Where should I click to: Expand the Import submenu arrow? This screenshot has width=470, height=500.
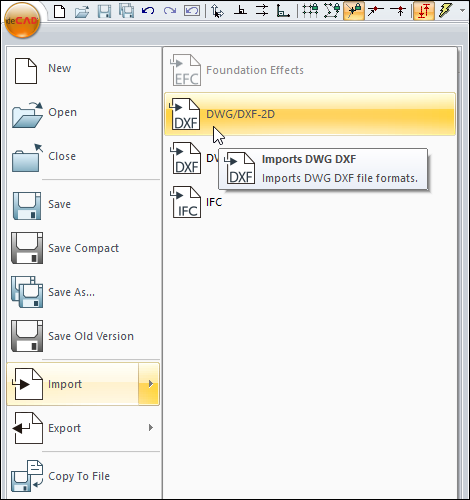(149, 384)
